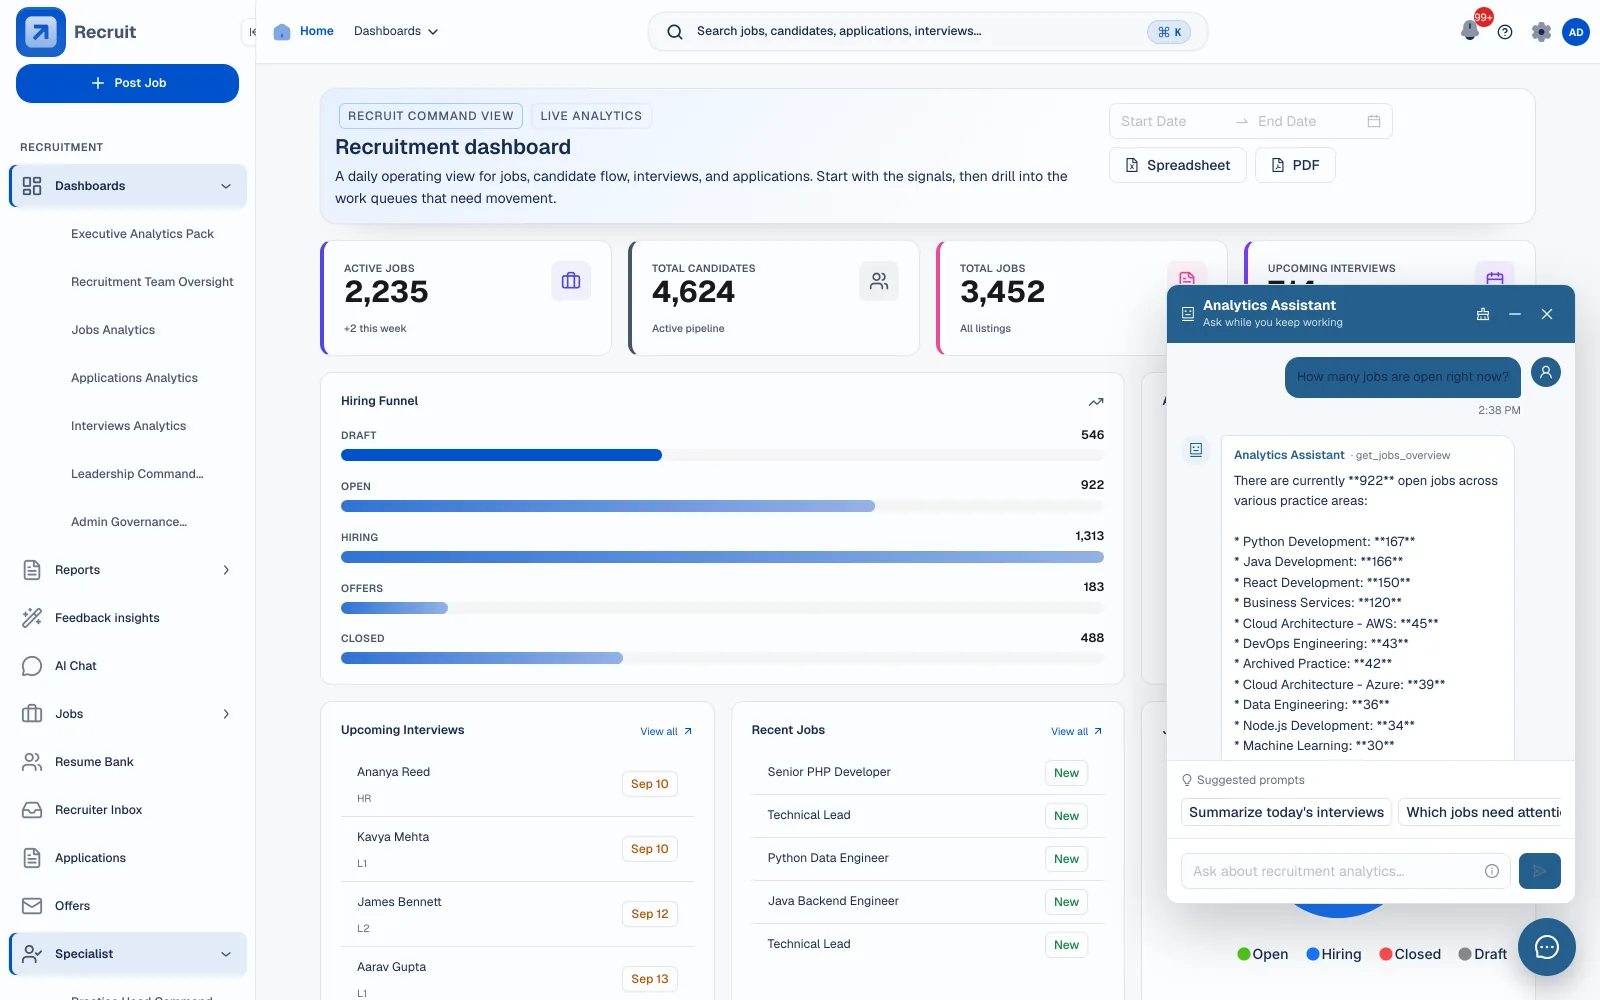
Task: Close the Analytics Assistant panel
Action: click(1547, 314)
